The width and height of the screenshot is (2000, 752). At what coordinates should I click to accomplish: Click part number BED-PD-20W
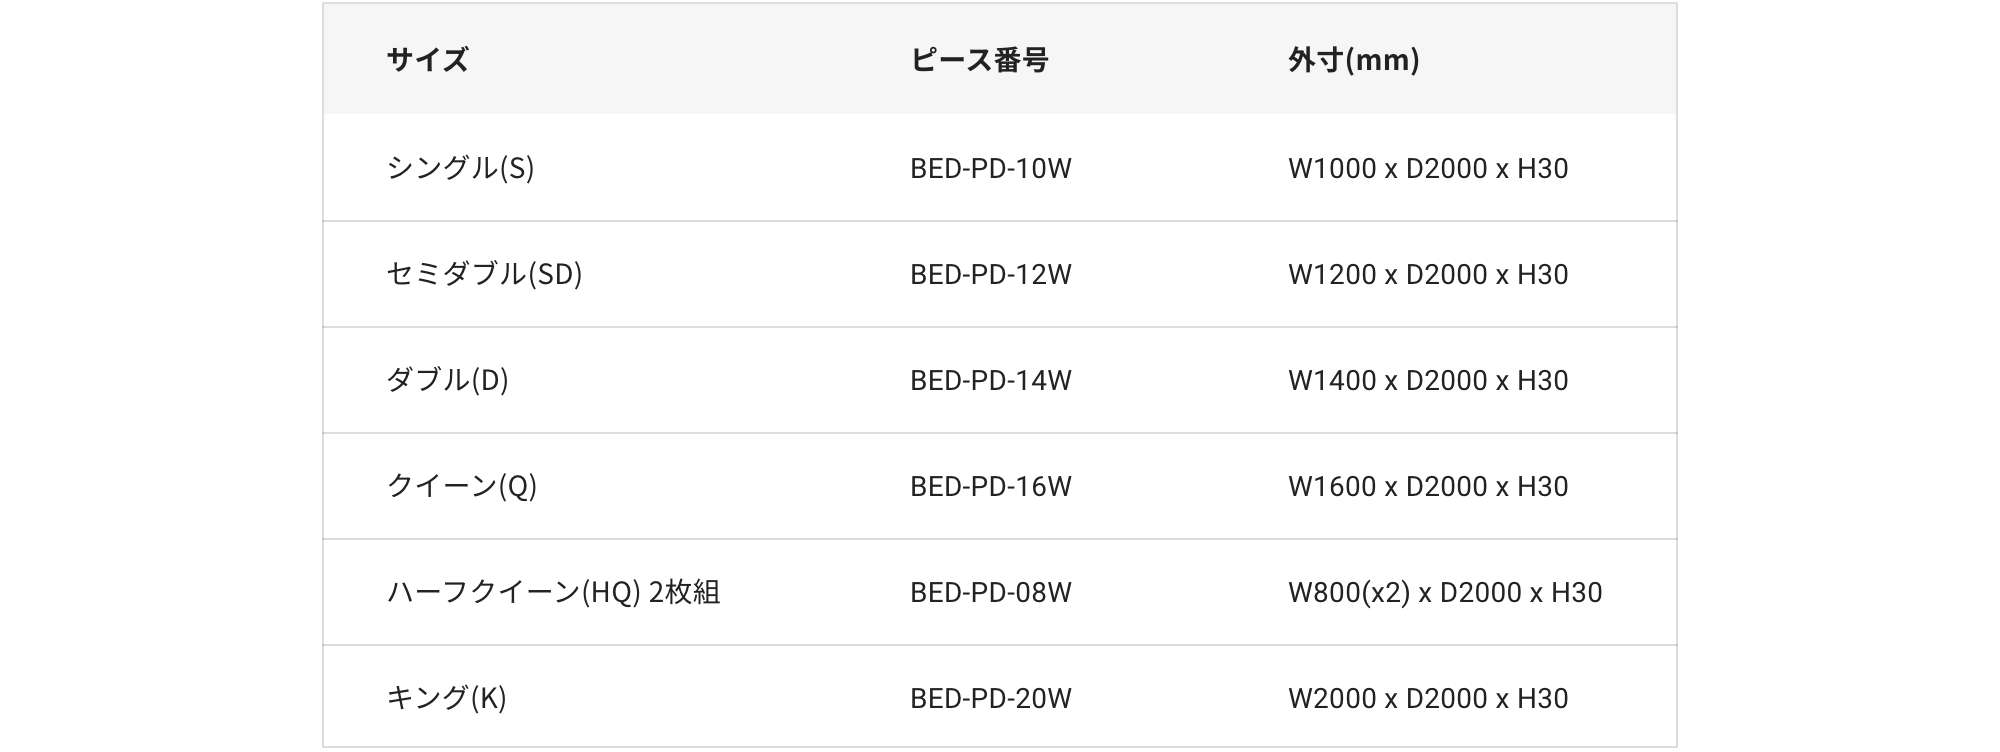(x=990, y=698)
